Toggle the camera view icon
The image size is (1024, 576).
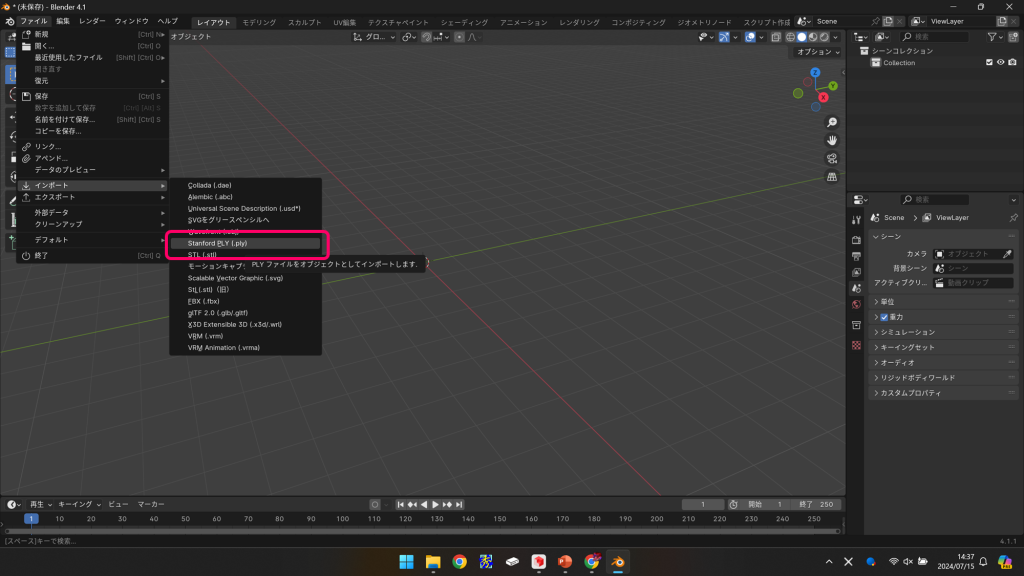(832, 159)
